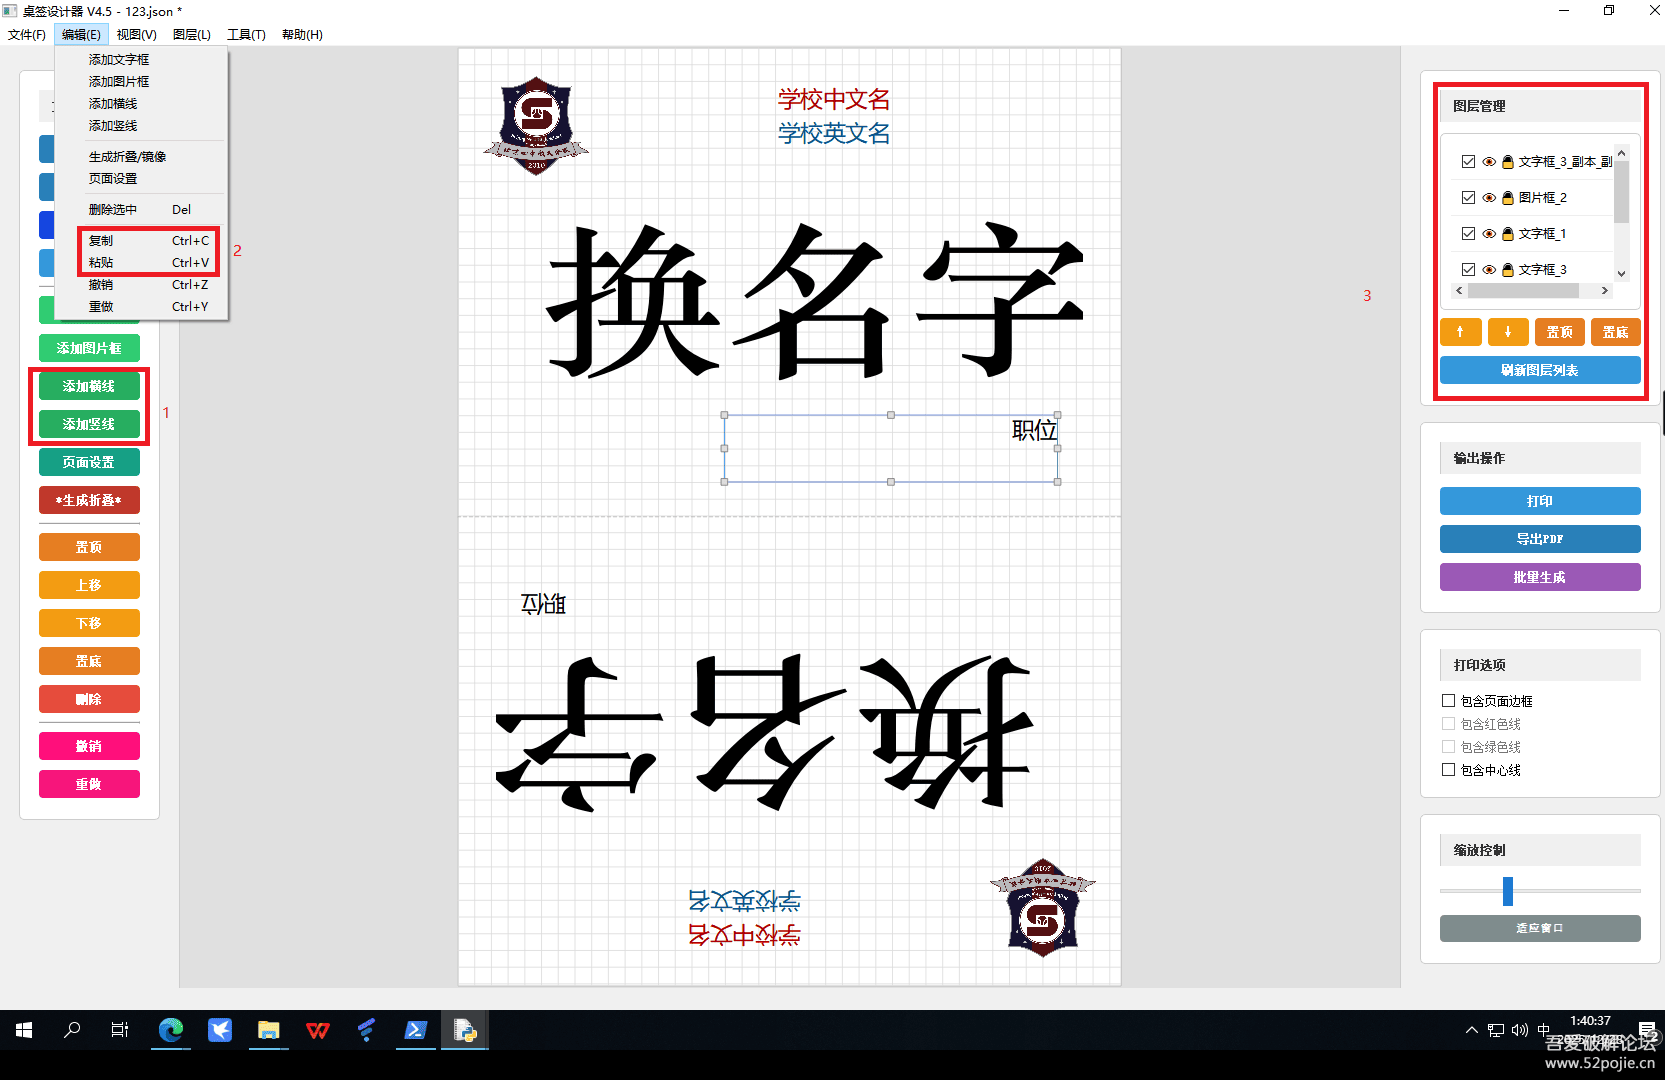Click the orange down-arrow to move layer down

point(1508,331)
